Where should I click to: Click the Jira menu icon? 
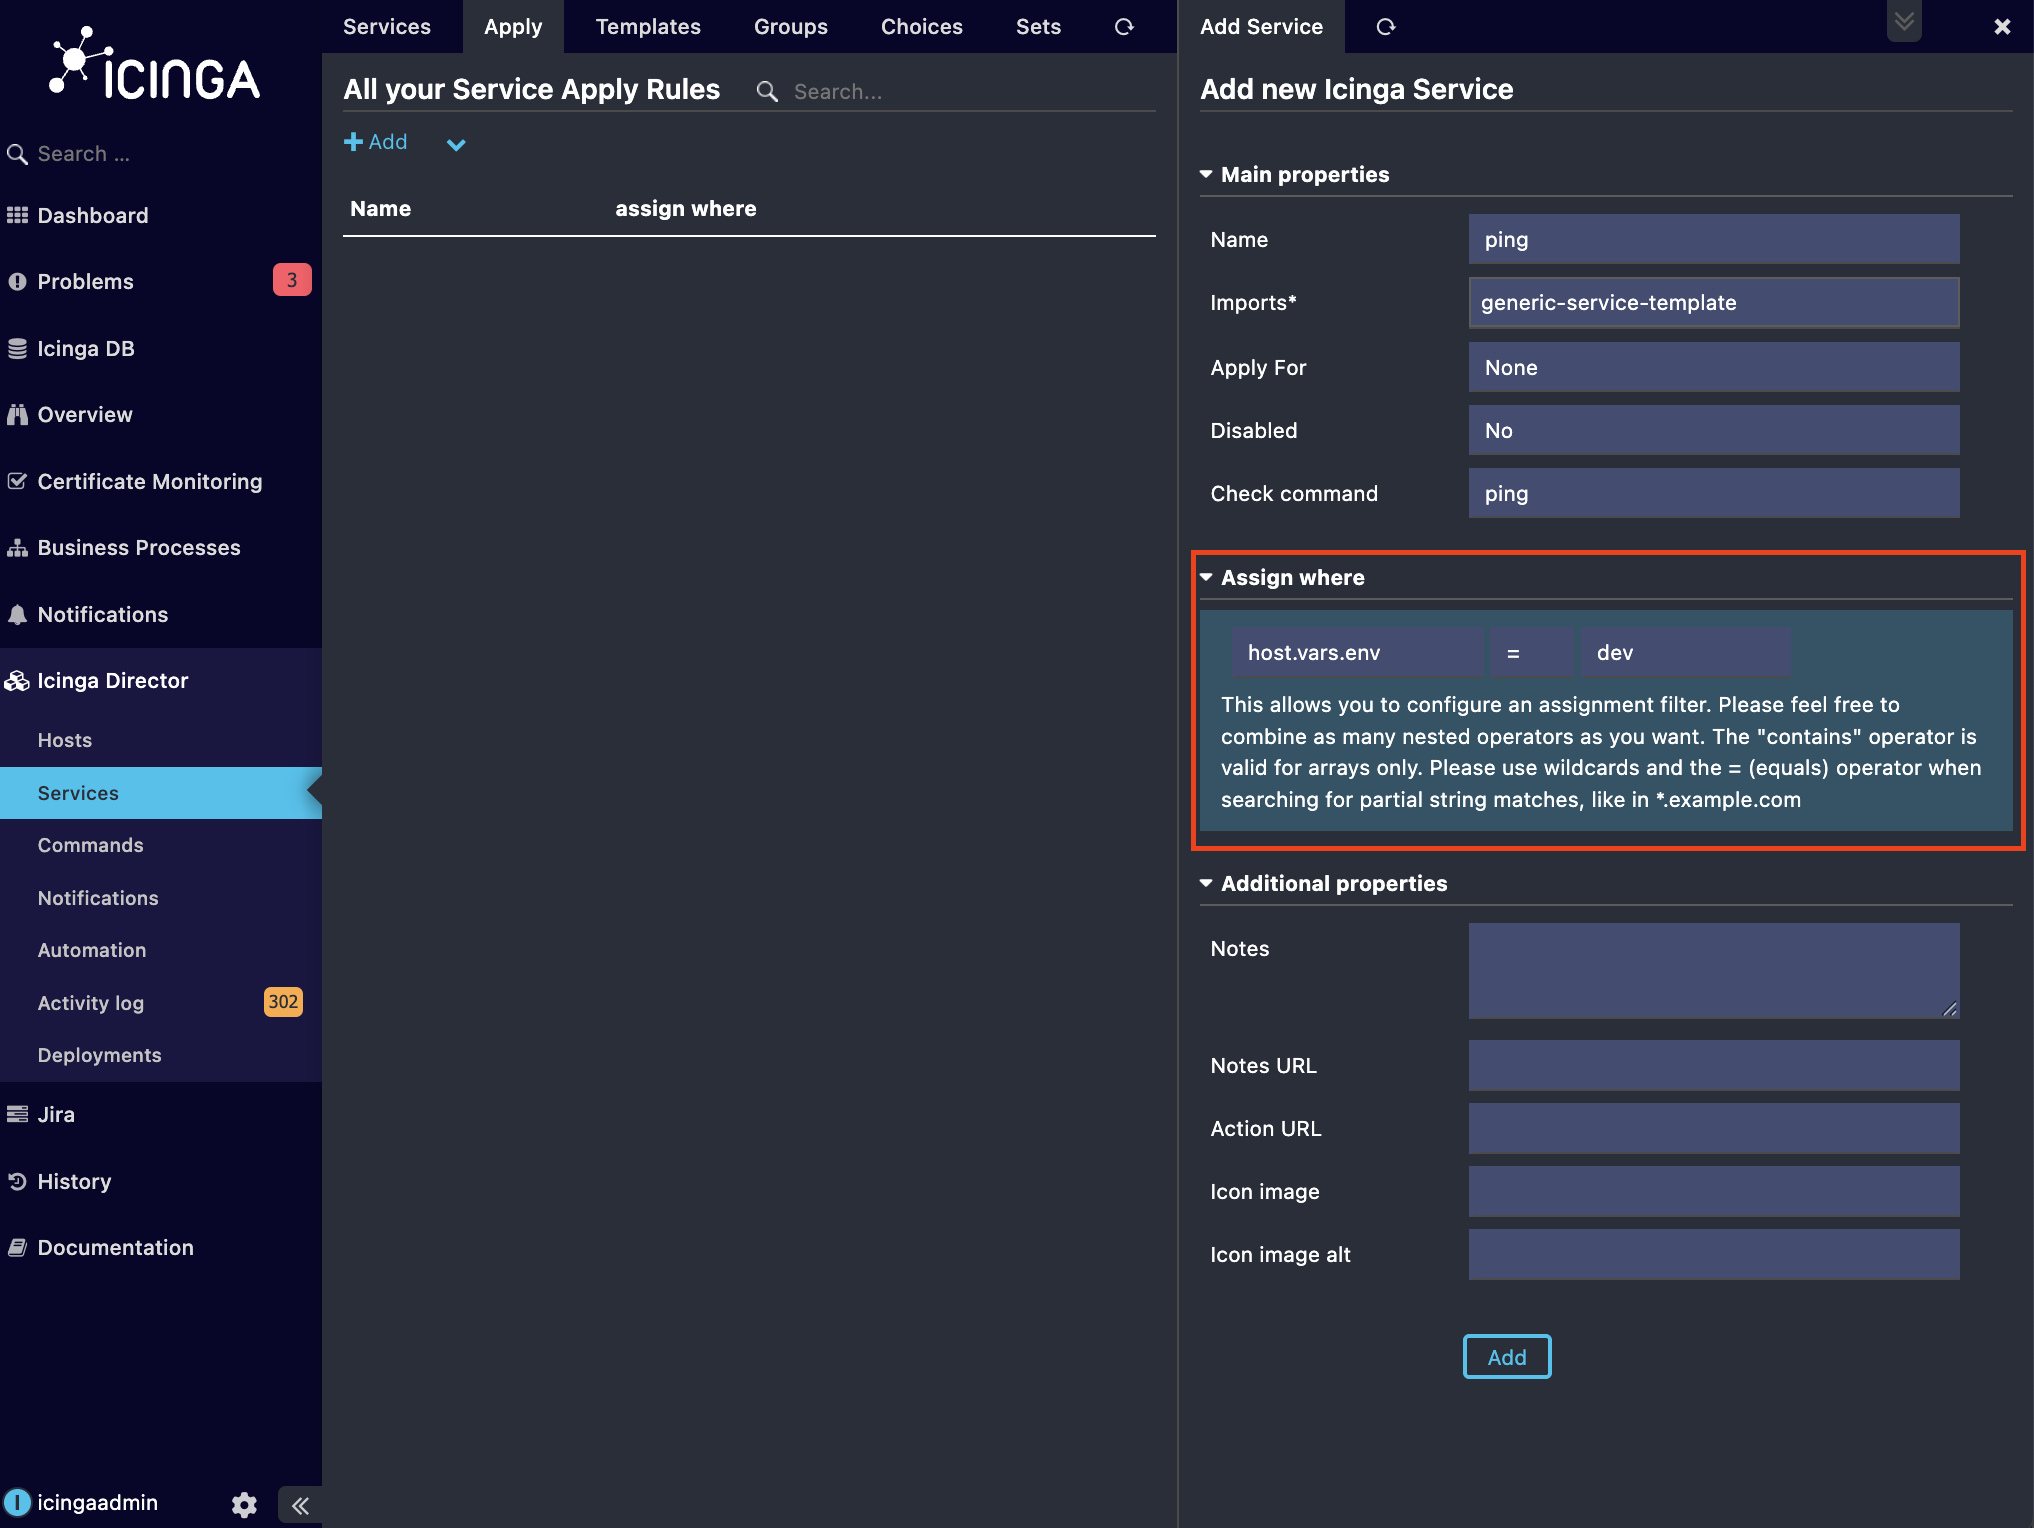(x=17, y=1114)
